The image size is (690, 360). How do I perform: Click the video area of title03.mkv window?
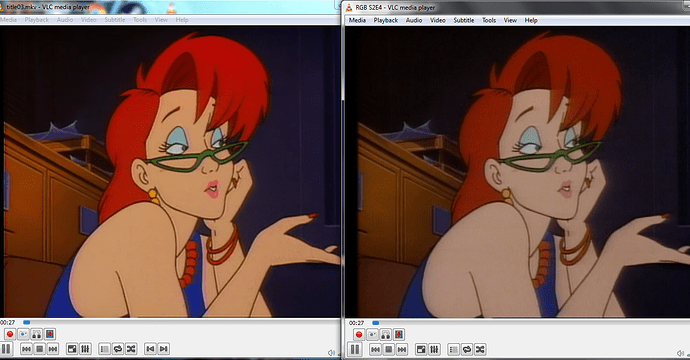(x=170, y=172)
